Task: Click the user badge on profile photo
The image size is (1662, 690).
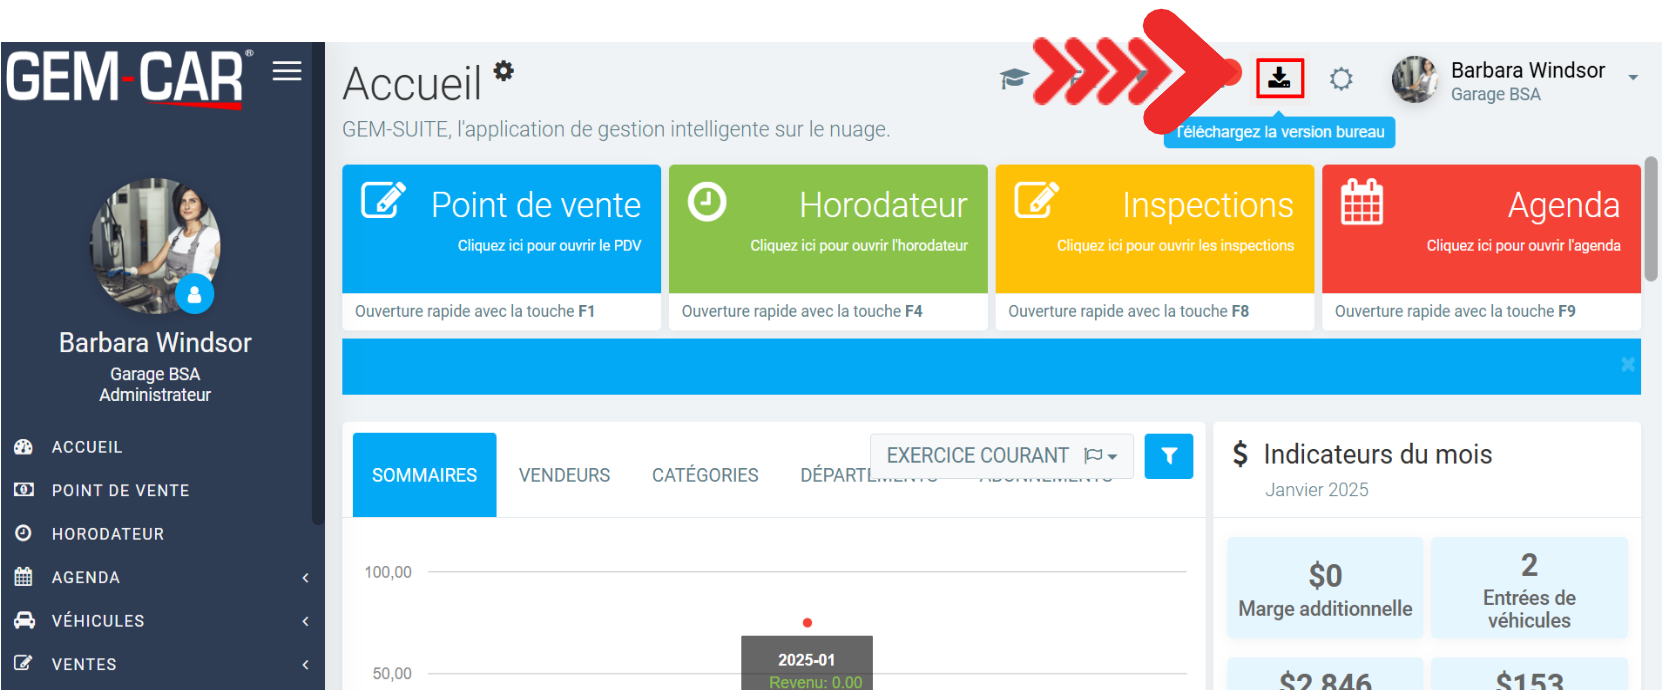Action: [194, 294]
